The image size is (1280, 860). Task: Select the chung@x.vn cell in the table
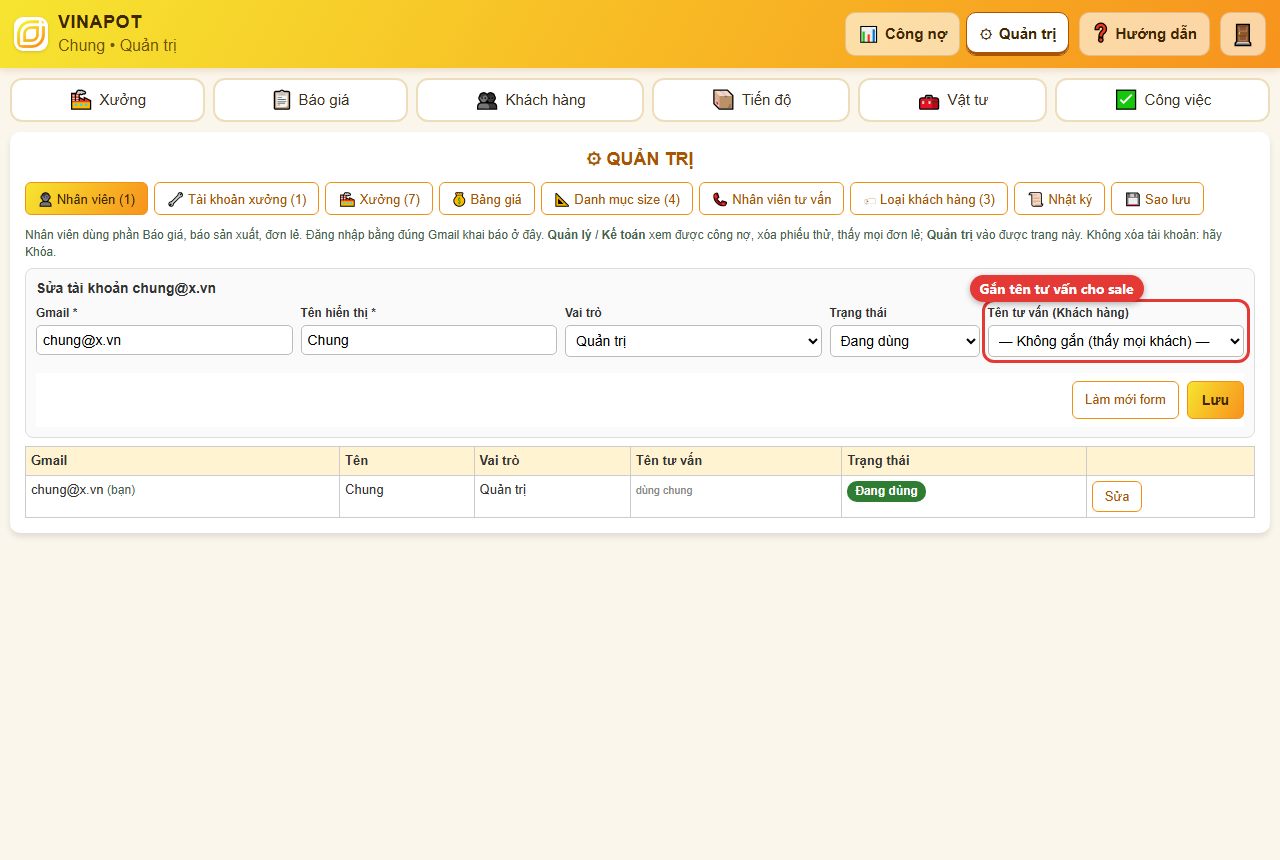[x=183, y=496]
